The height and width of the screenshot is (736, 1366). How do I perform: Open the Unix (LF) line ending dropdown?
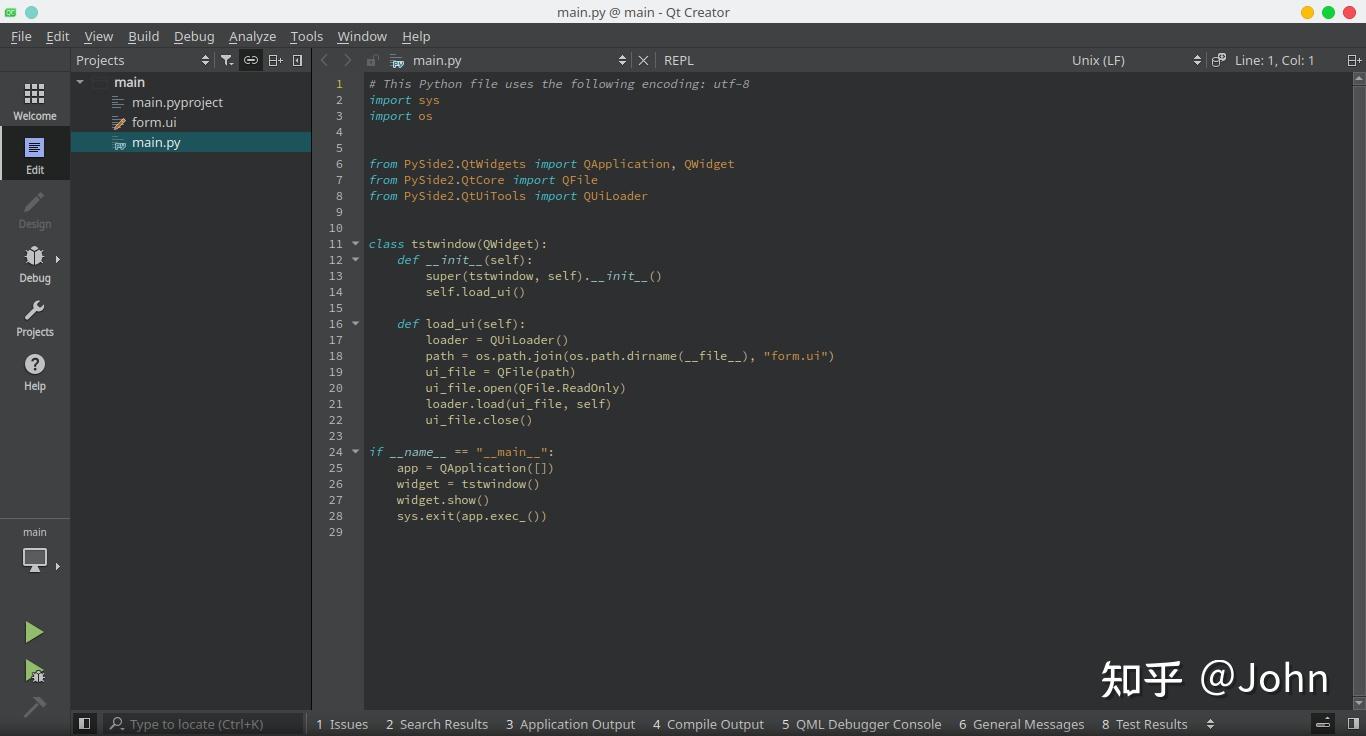tap(1135, 60)
